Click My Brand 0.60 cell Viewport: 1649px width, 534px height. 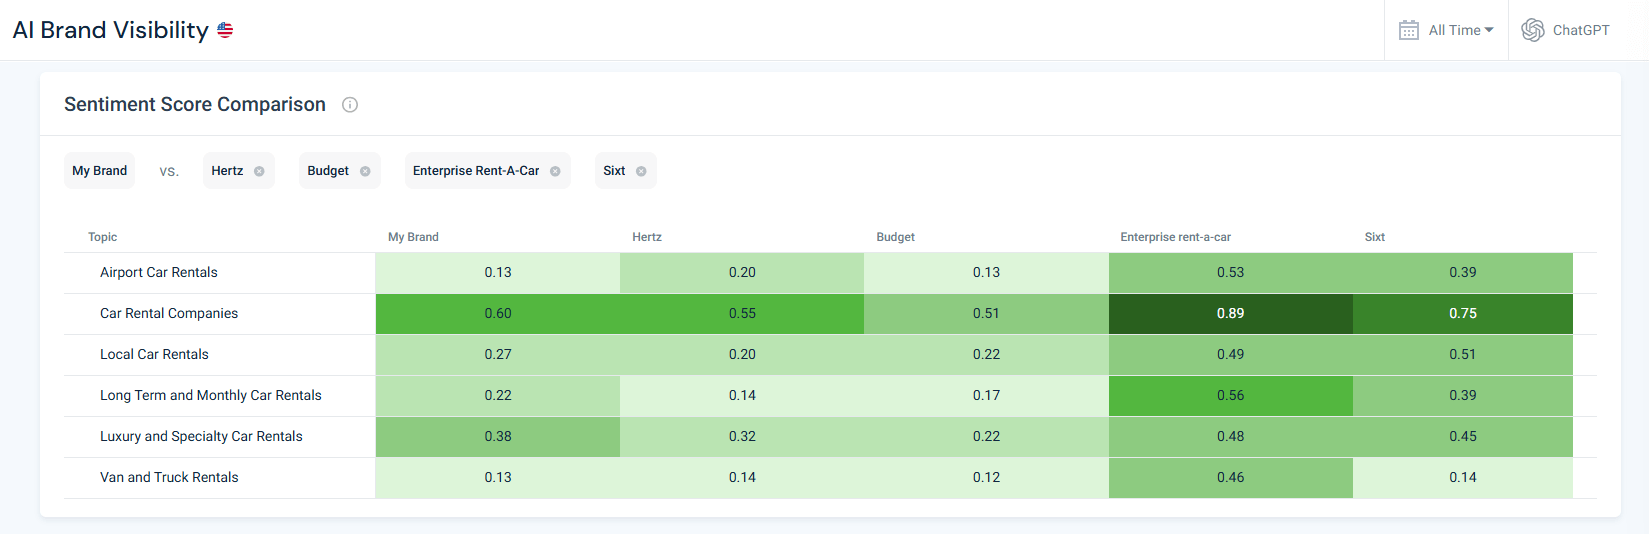[498, 313]
